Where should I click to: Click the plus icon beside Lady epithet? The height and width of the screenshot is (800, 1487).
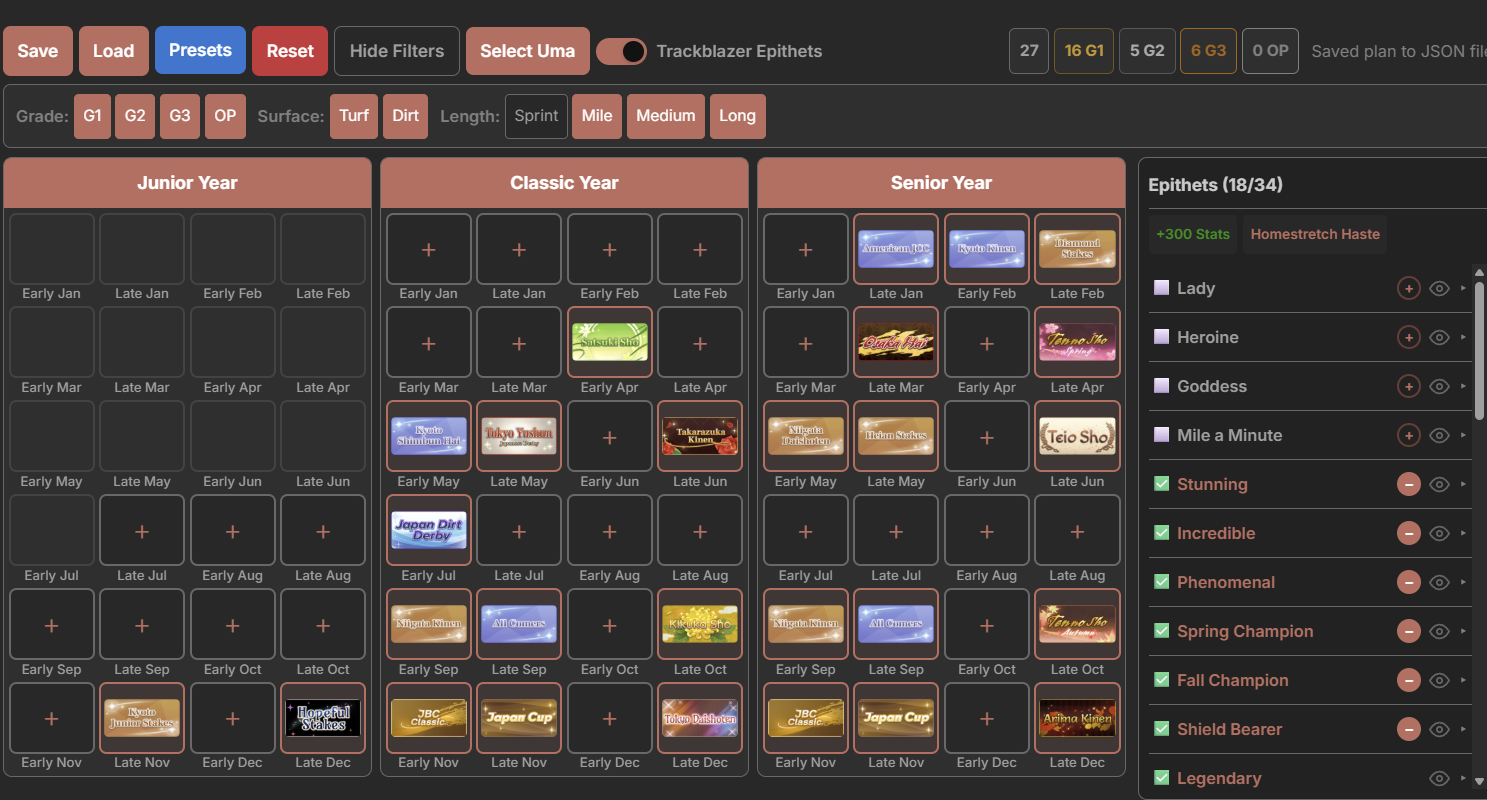pyautogui.click(x=1408, y=289)
